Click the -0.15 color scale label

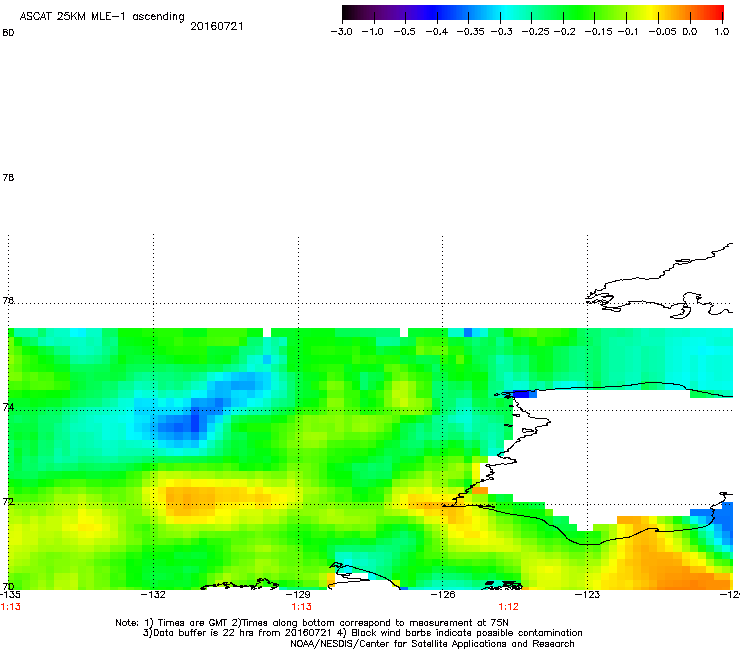[598, 32]
